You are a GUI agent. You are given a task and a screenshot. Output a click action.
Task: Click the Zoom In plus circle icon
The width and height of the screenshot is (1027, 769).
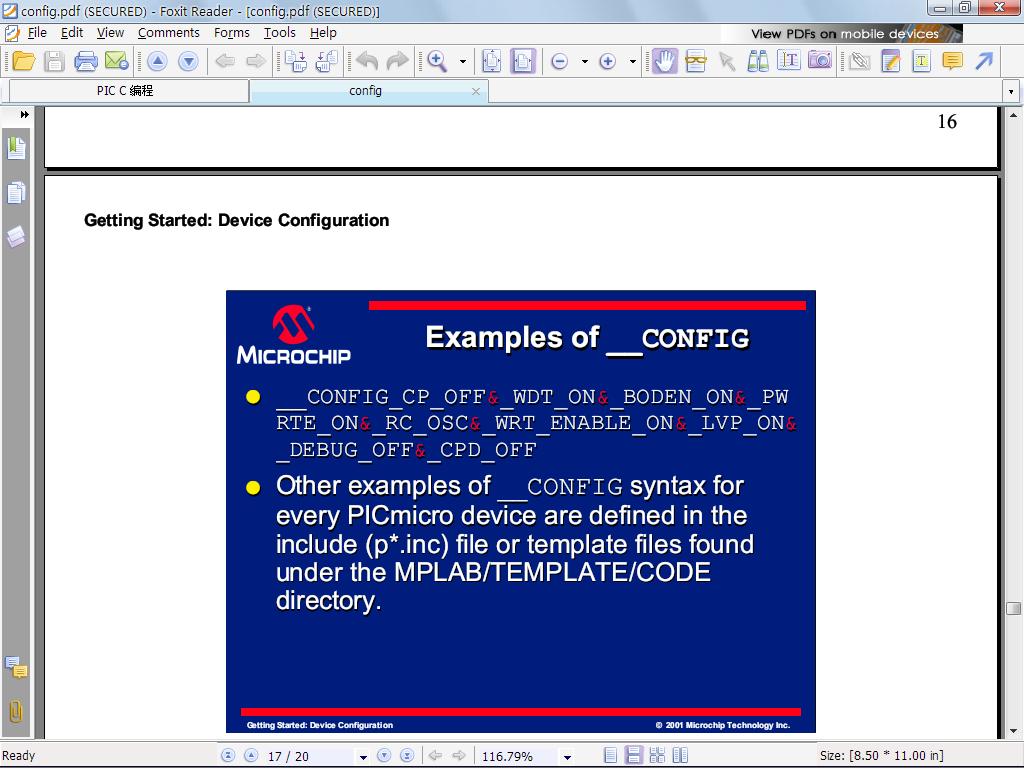click(608, 62)
